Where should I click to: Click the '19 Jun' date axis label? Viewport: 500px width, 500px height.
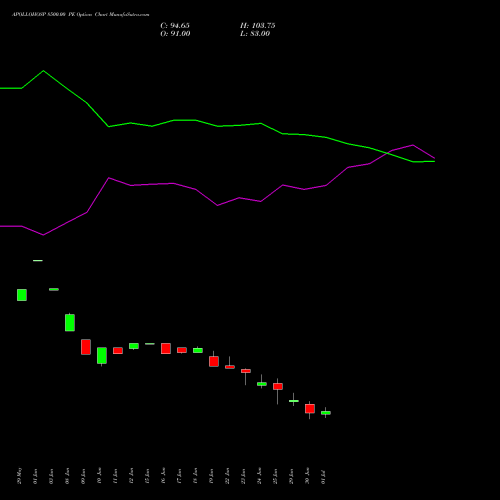point(211,476)
